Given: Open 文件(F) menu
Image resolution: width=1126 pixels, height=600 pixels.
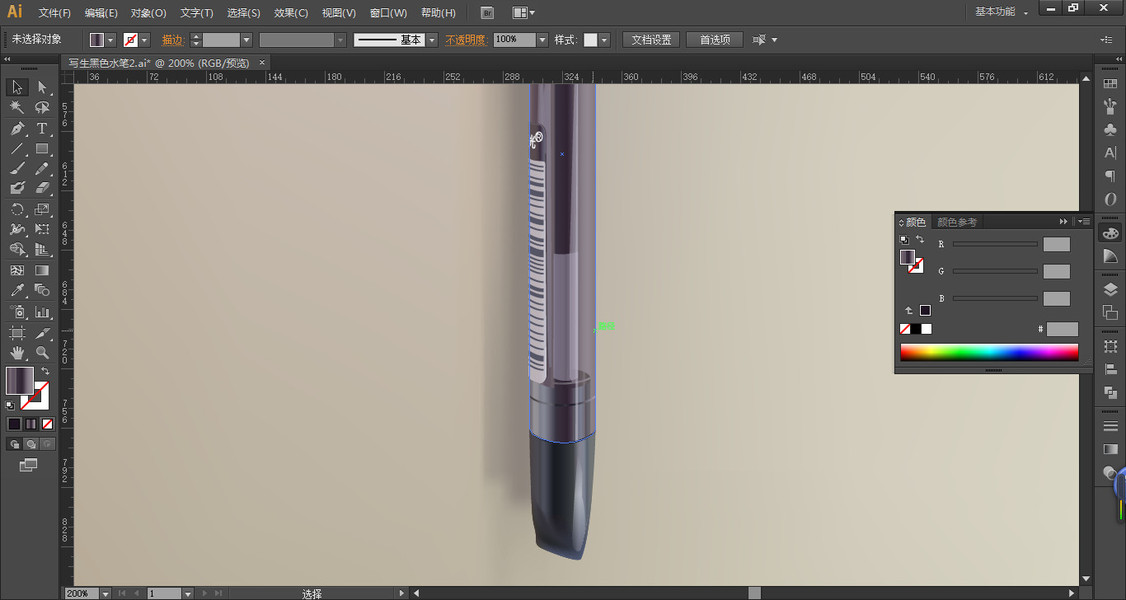Looking at the screenshot, I should [x=55, y=13].
